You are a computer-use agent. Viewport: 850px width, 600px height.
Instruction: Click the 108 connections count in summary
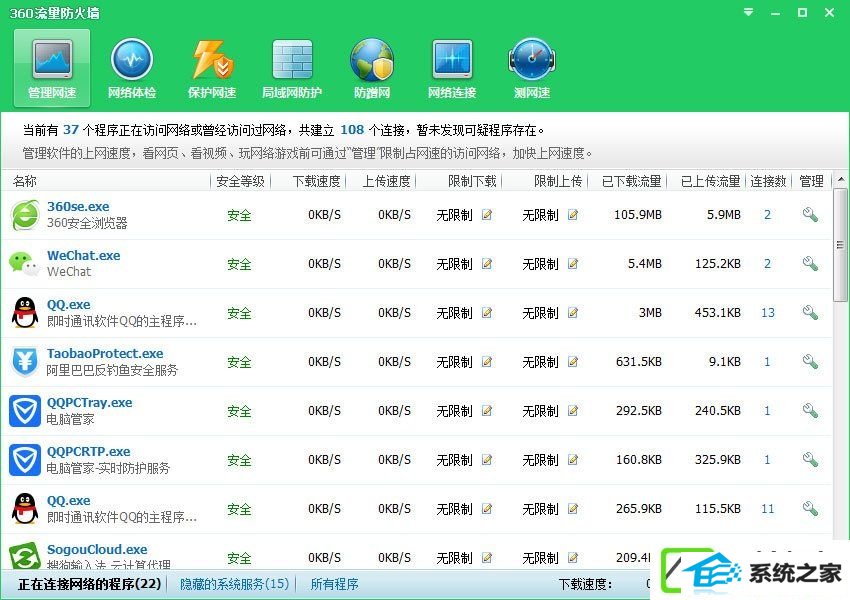[352, 130]
